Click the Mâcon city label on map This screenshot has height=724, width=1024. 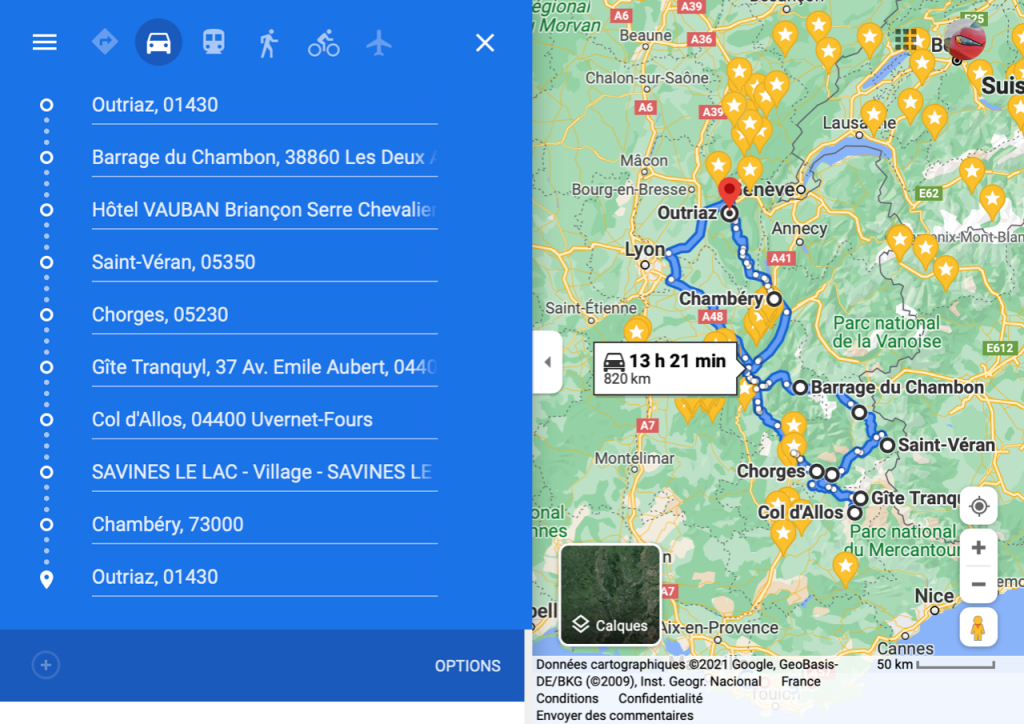[x=644, y=160]
